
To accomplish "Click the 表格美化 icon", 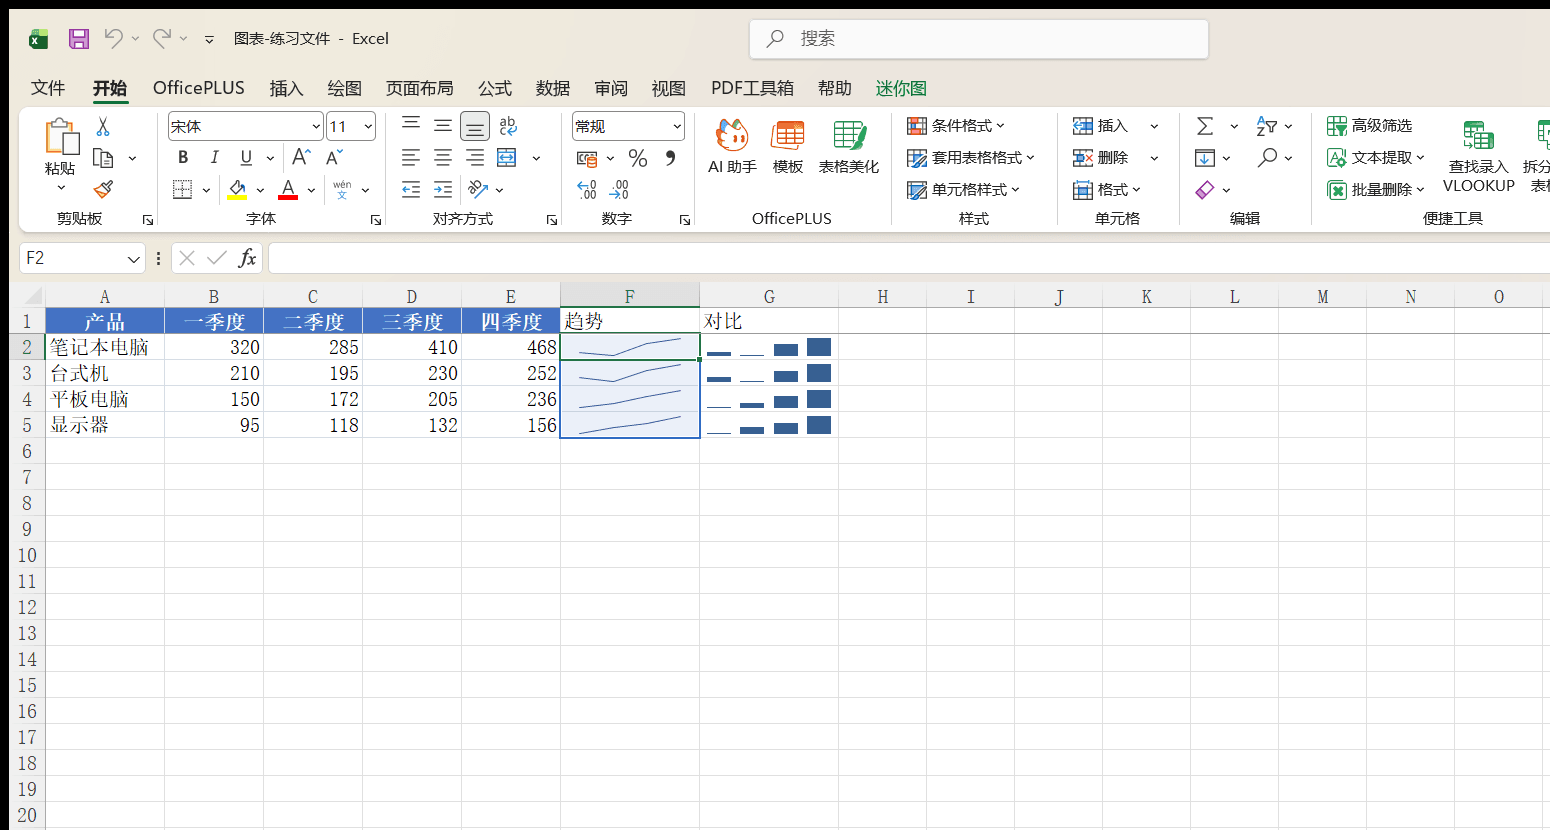I will pyautogui.click(x=849, y=147).
